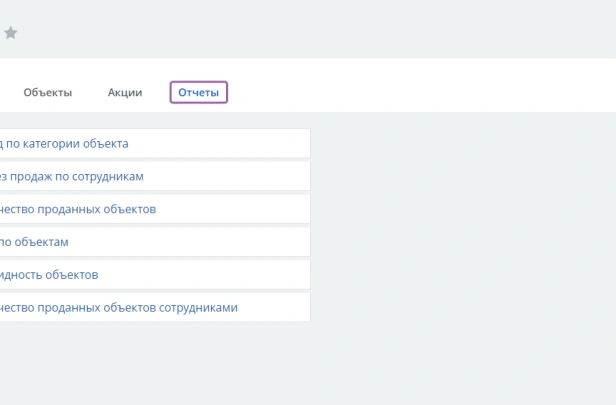Viewport: 616px width, 405px height.
Task: Click the purple-outlined Отчеты tab
Action: pyautogui.click(x=198, y=93)
